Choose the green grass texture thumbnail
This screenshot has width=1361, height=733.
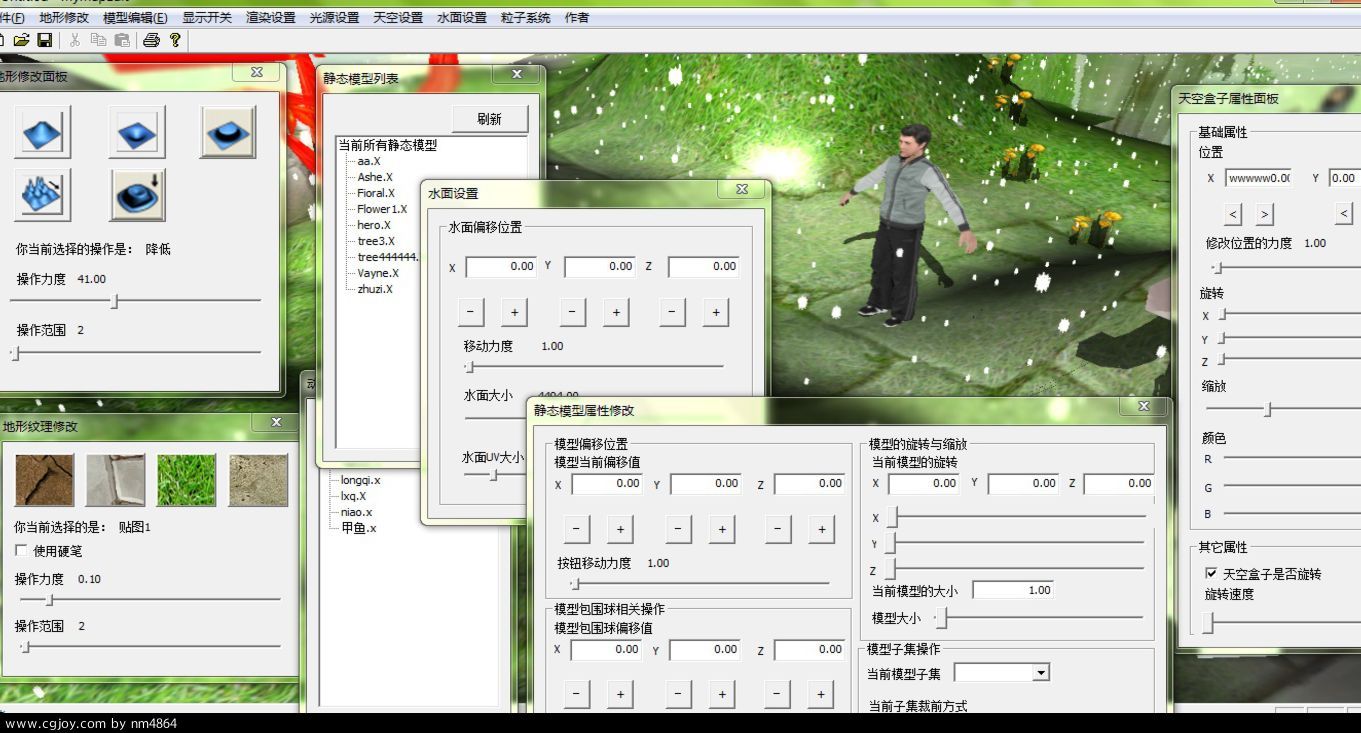pos(186,481)
